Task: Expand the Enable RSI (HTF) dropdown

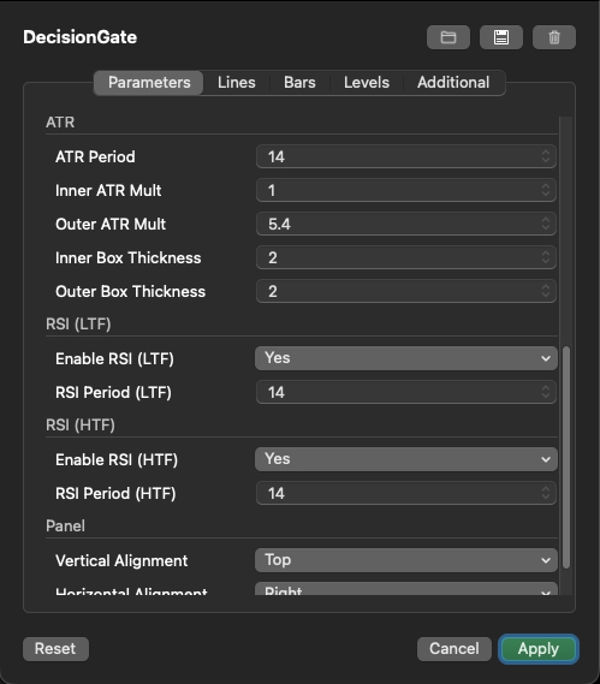Action: point(406,459)
